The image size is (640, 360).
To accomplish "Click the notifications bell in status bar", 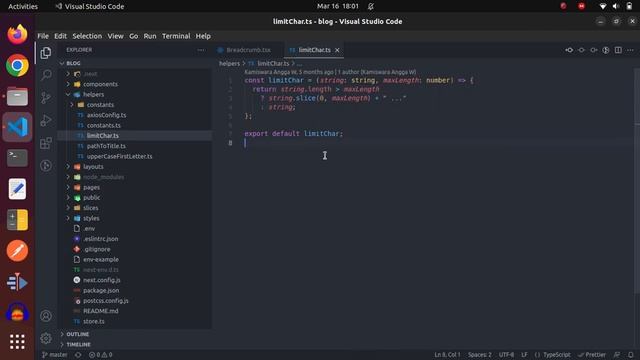I will tap(631, 355).
